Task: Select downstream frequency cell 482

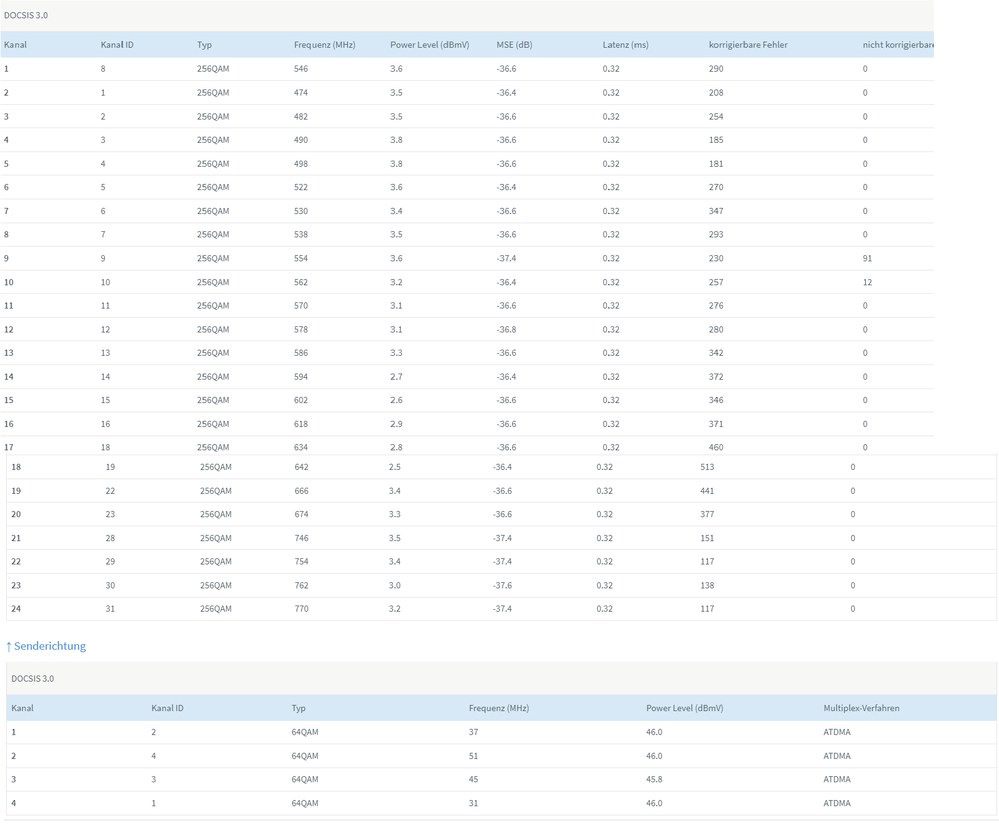Action: pyautogui.click(x=301, y=117)
